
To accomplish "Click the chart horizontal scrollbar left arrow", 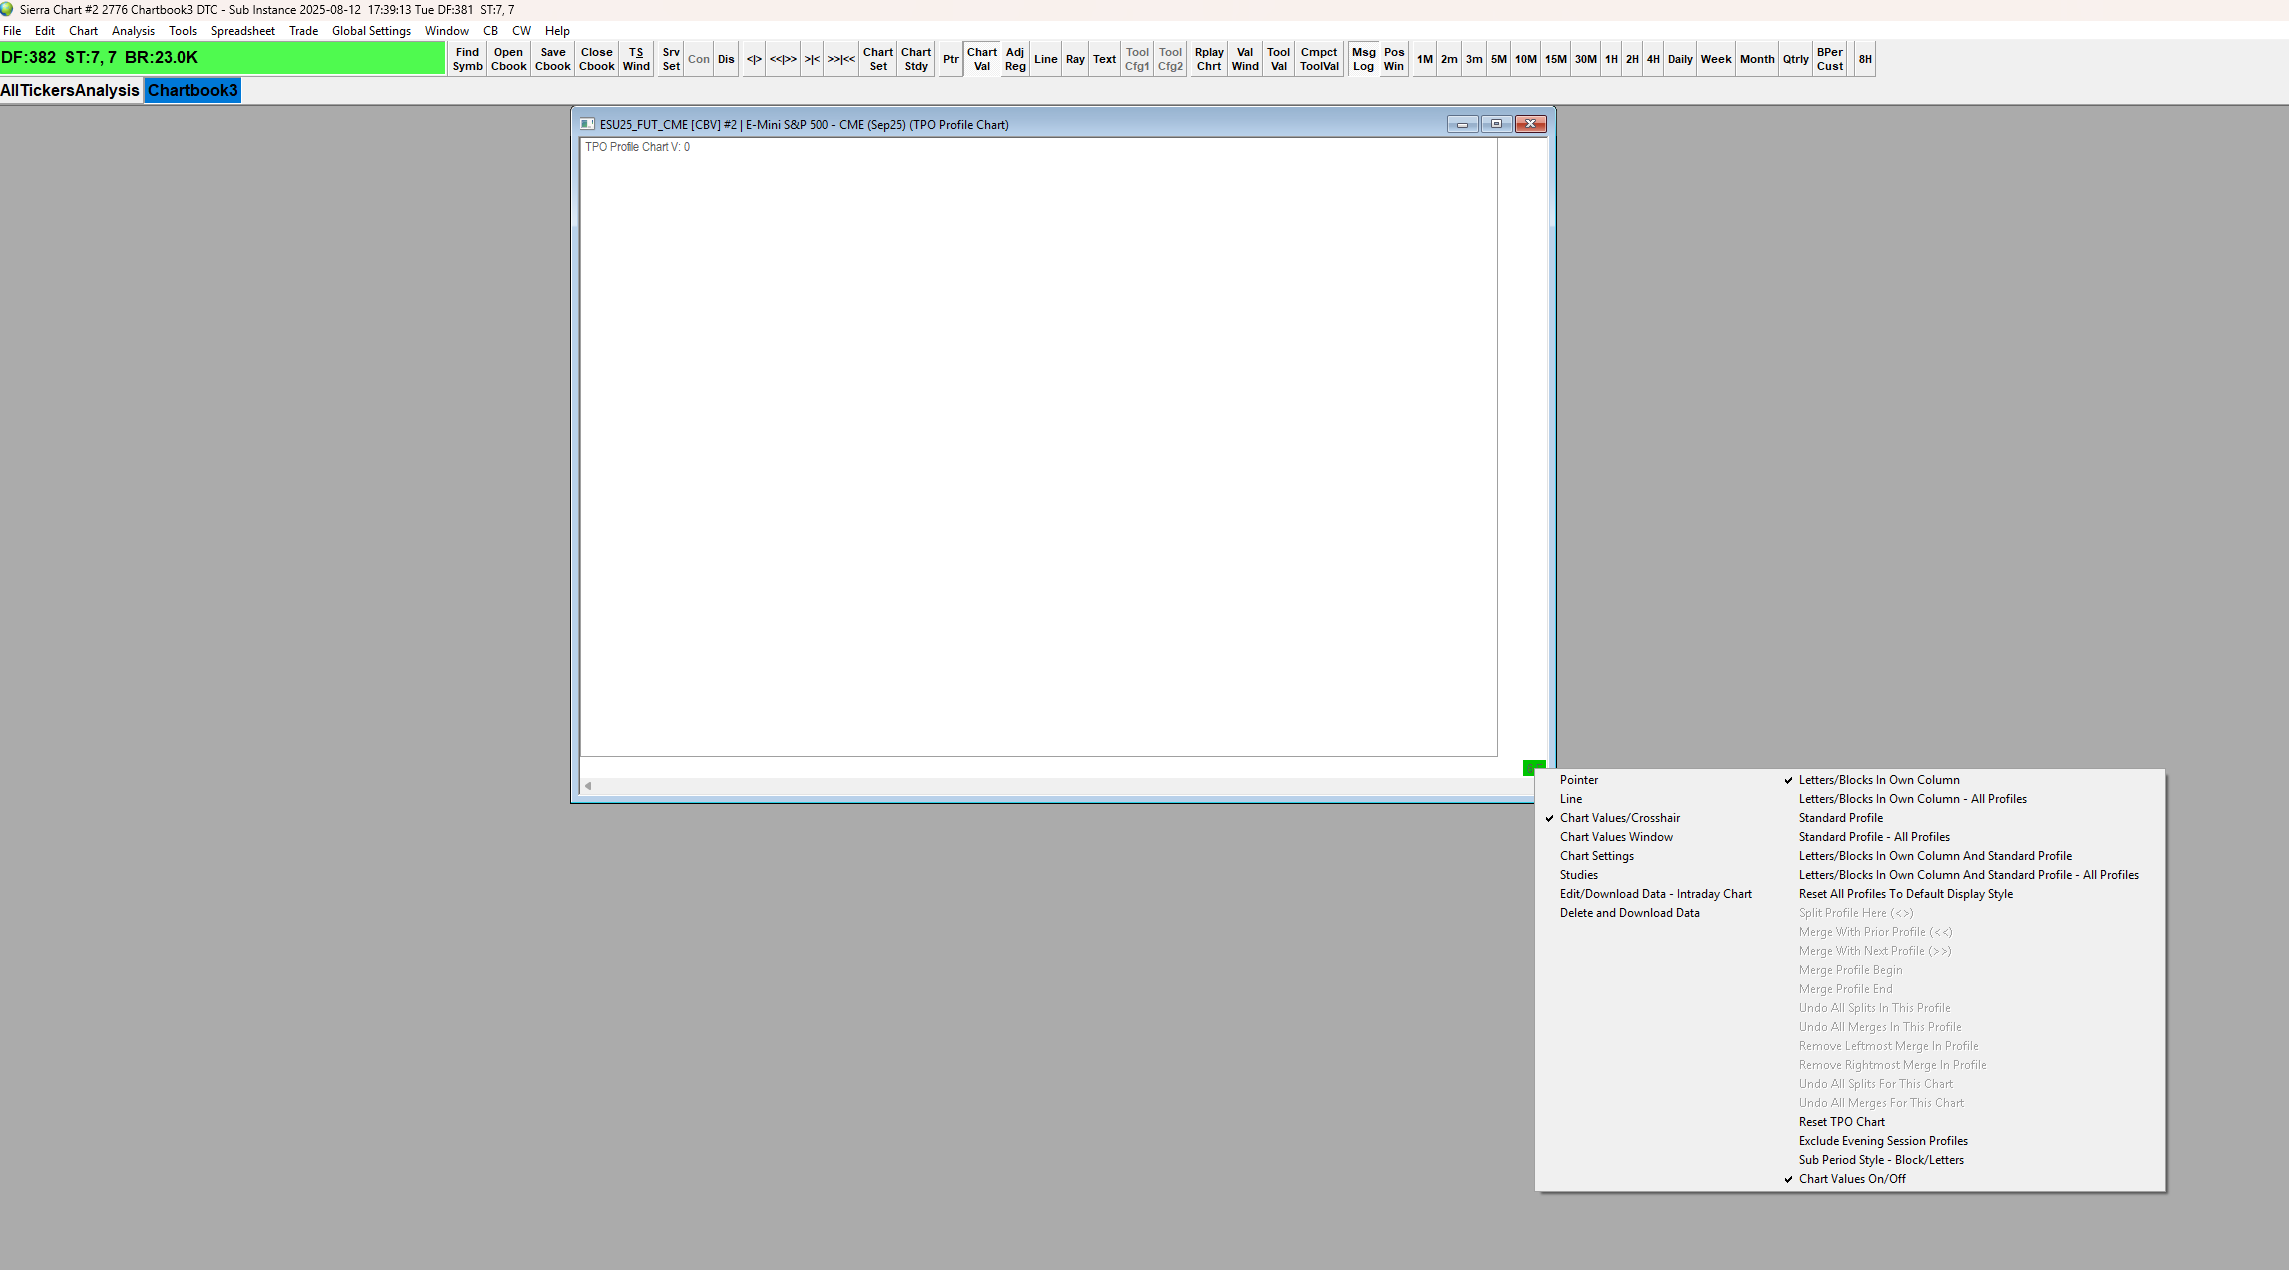I will click(x=588, y=786).
